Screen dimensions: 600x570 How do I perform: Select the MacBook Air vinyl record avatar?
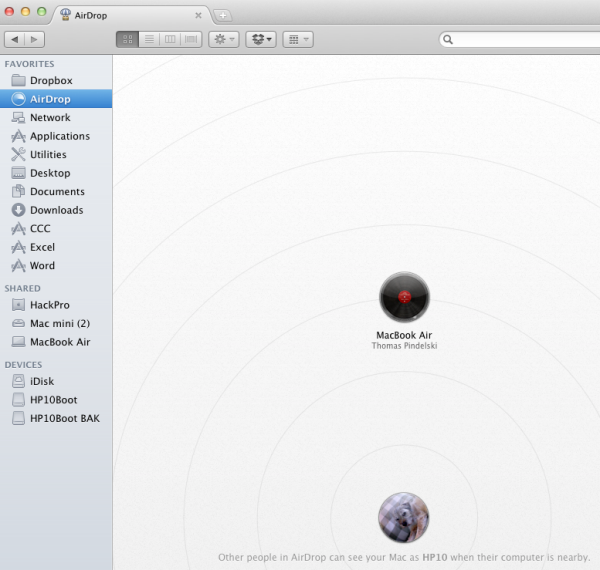pos(404,297)
